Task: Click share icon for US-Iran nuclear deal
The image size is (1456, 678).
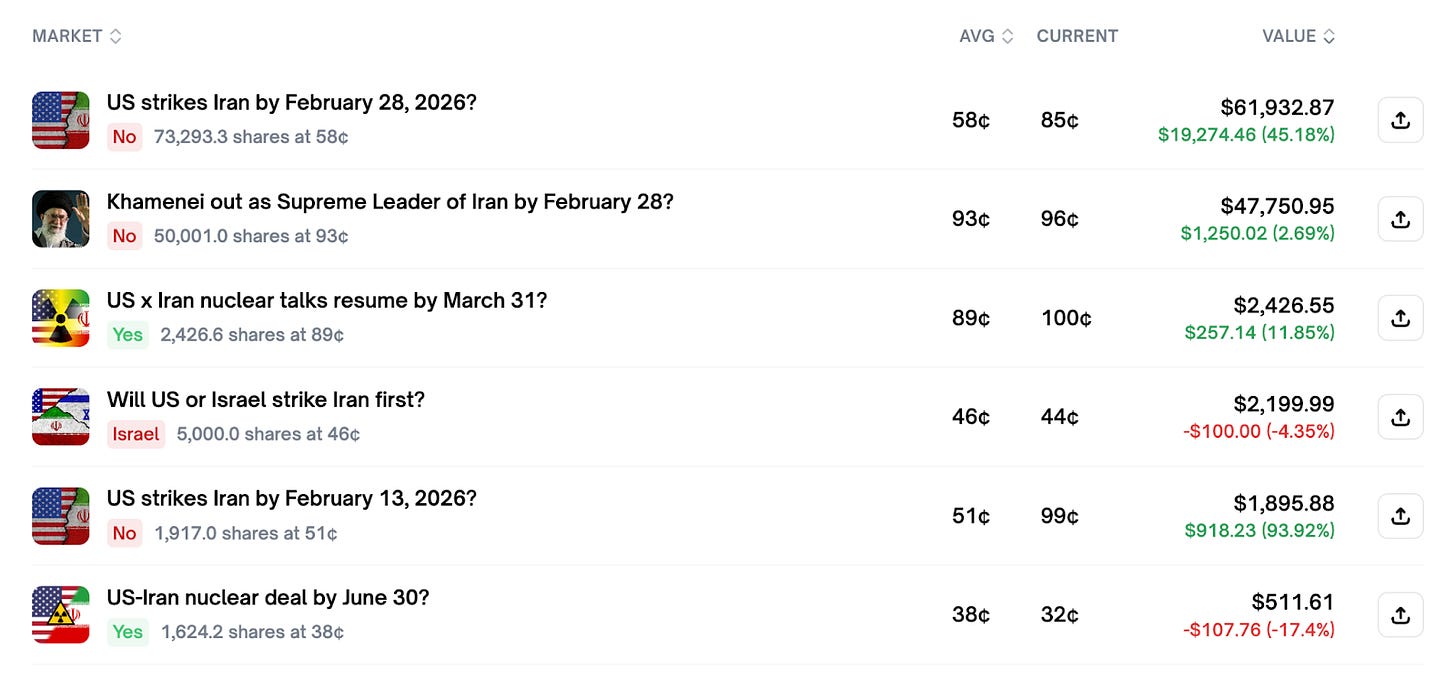Action: [x=1400, y=615]
